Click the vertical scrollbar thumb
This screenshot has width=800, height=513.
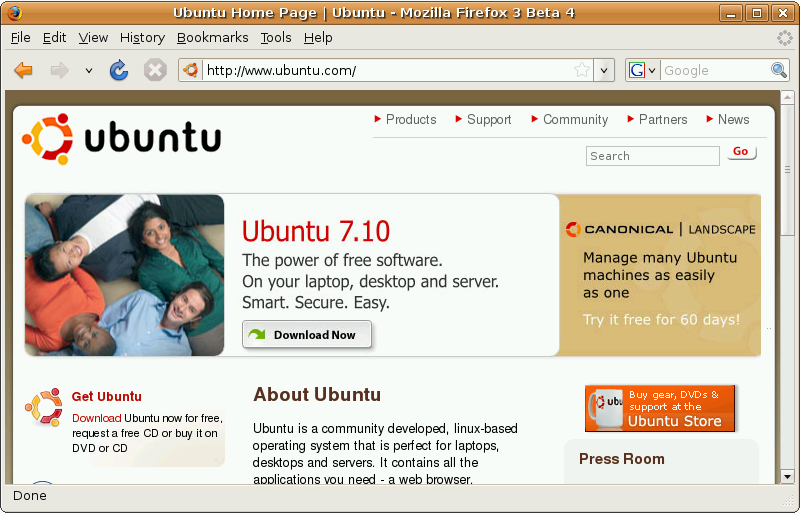[x=787, y=169]
